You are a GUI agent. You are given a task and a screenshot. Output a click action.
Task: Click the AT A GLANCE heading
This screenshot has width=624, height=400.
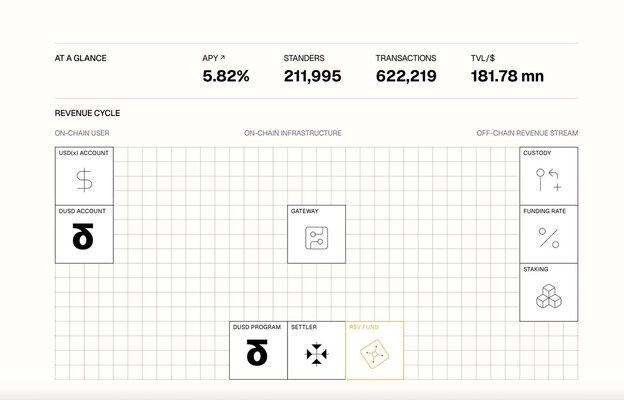coord(81,58)
